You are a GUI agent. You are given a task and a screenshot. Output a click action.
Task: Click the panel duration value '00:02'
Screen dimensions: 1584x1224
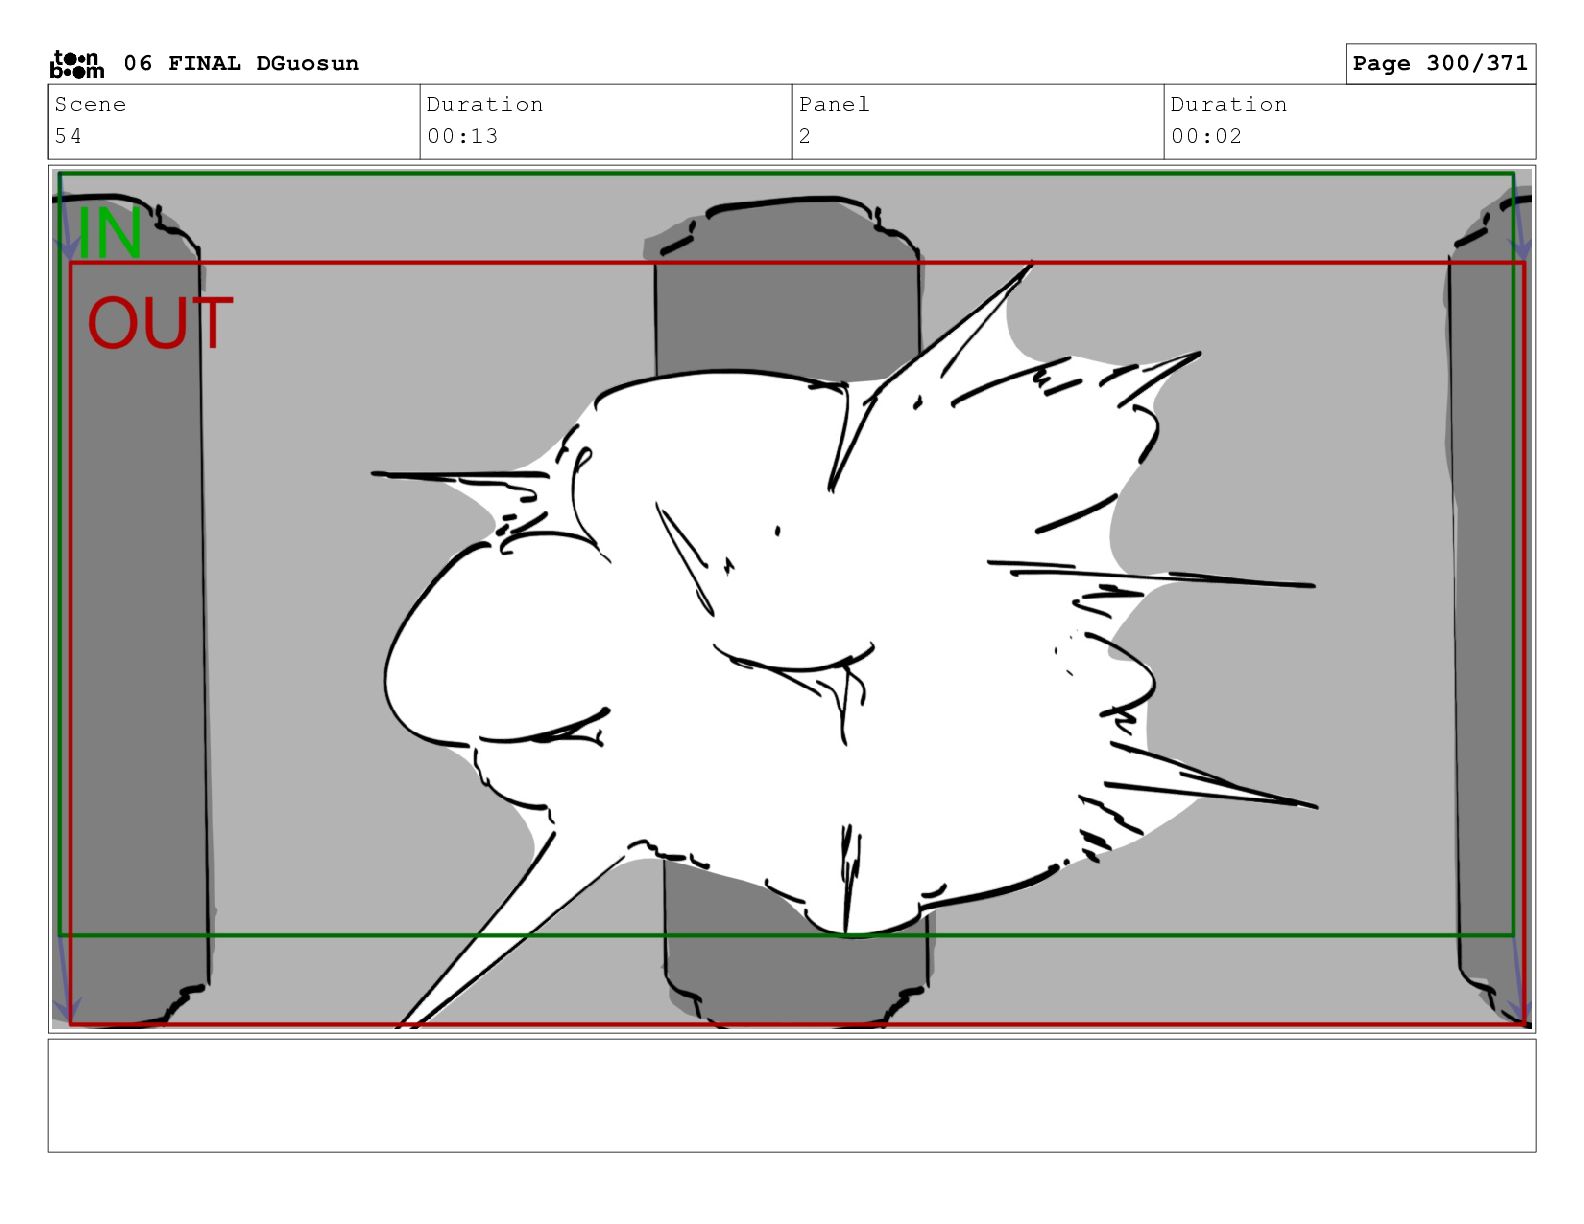click(1207, 136)
